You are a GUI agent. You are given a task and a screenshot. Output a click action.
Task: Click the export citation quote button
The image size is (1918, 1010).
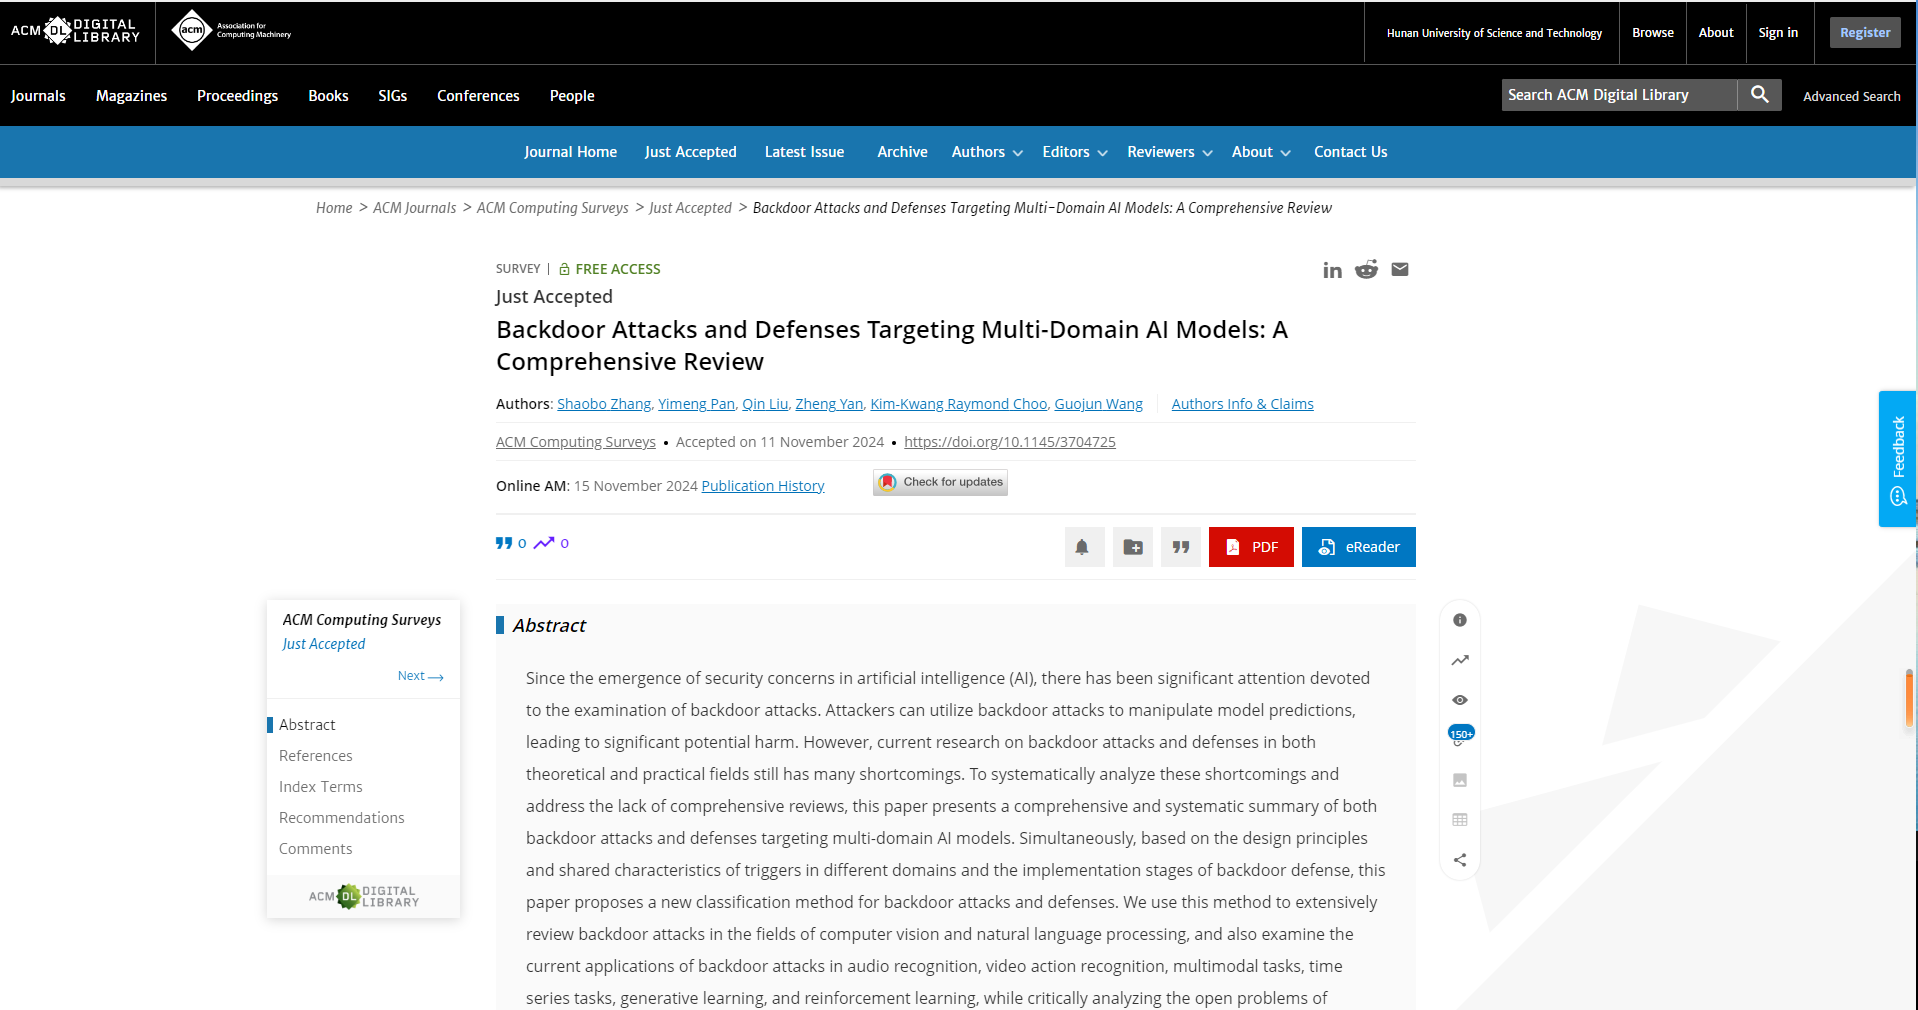point(1181,547)
